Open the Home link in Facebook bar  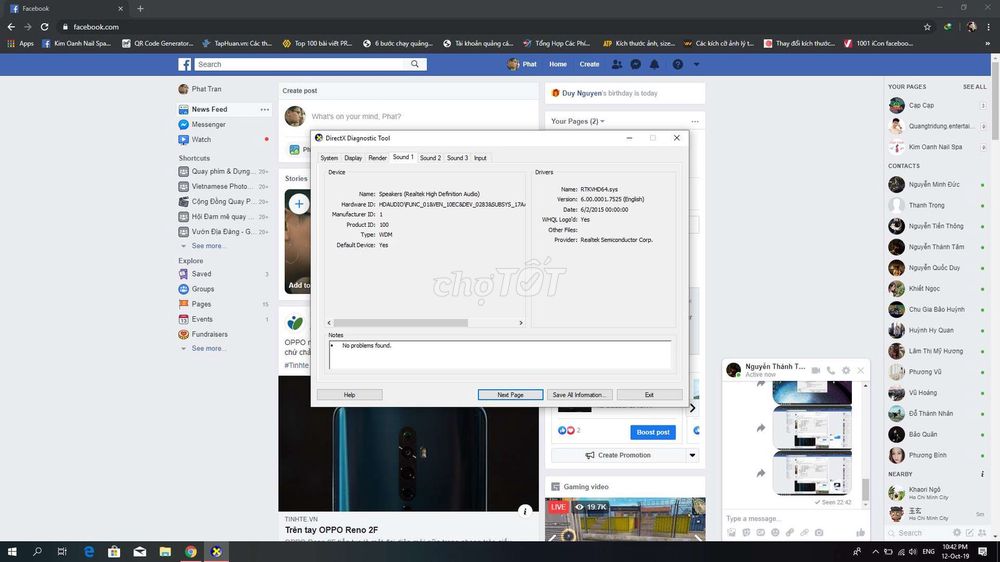558,64
